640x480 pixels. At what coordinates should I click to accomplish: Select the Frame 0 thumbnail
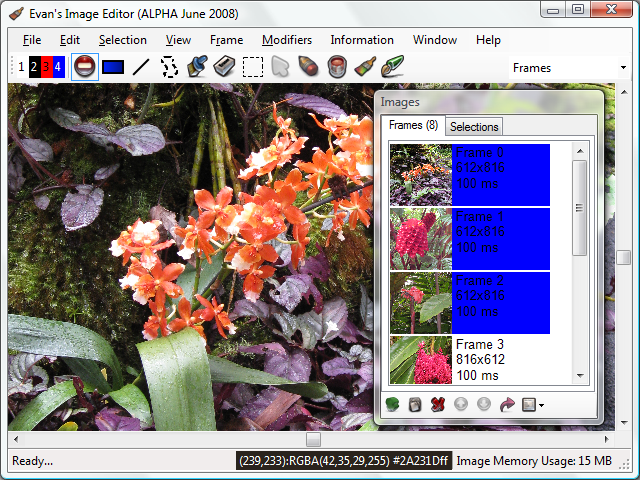pos(421,175)
